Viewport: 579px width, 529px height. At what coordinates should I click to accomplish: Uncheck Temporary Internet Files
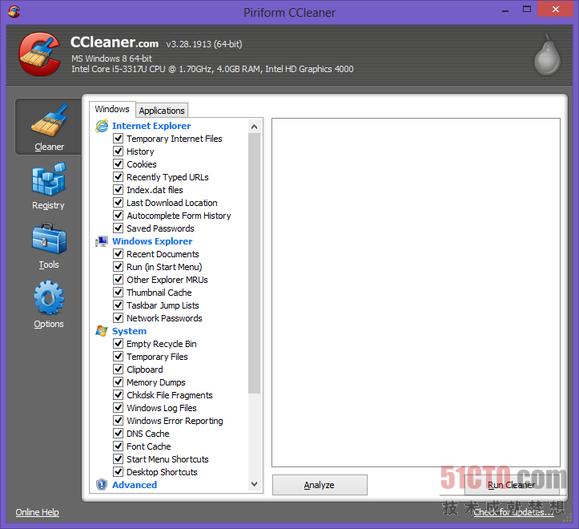pos(118,138)
